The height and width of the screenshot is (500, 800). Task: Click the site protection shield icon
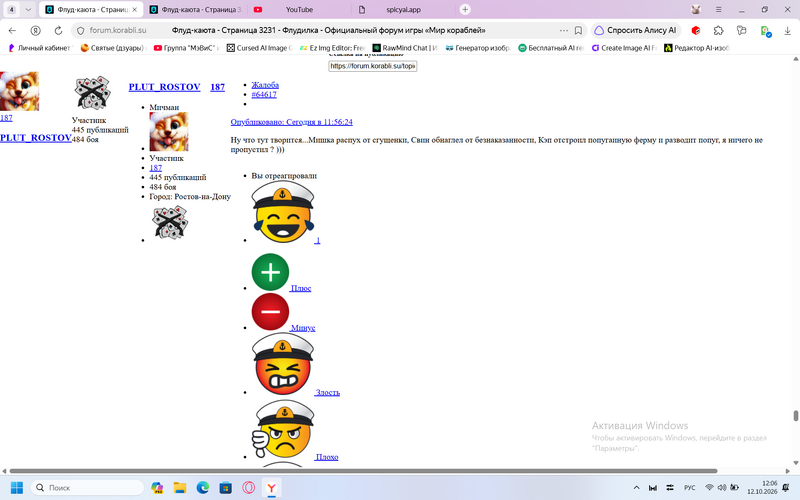pyautogui.click(x=80, y=31)
